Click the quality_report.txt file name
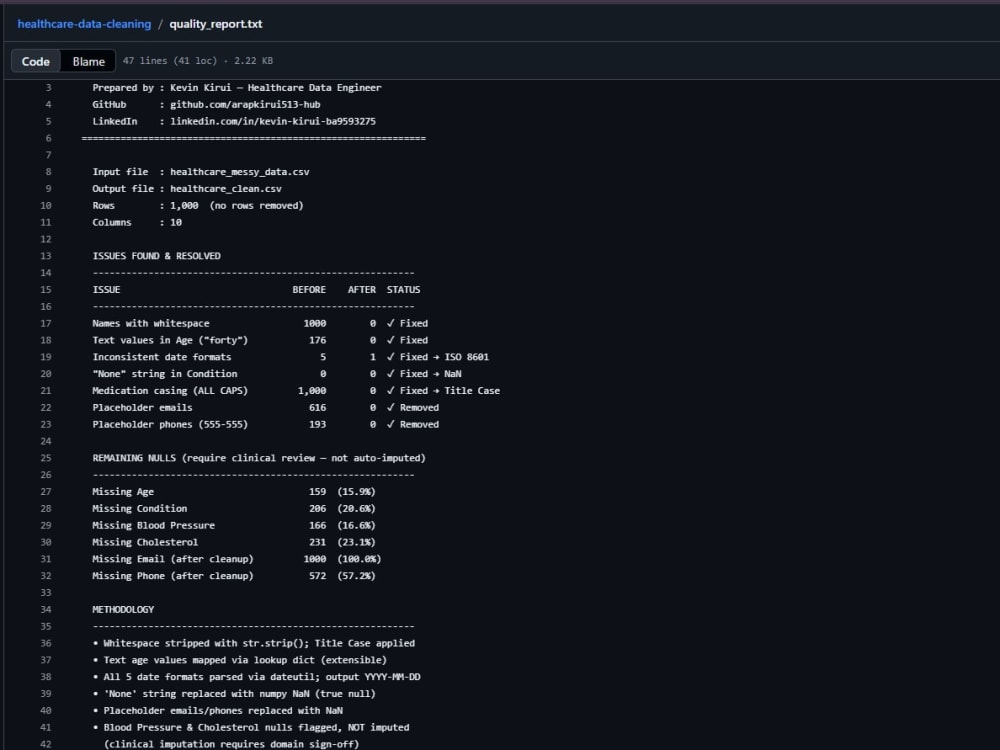1000x750 pixels. click(x=216, y=24)
